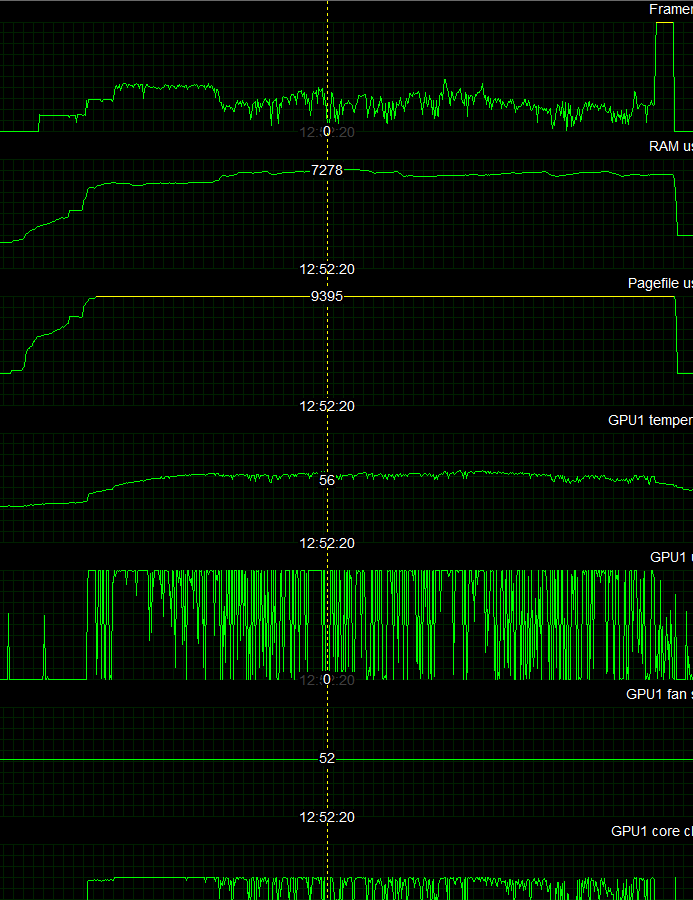Select the 56 reading on temperature graph
The image size is (693, 900).
click(x=327, y=480)
